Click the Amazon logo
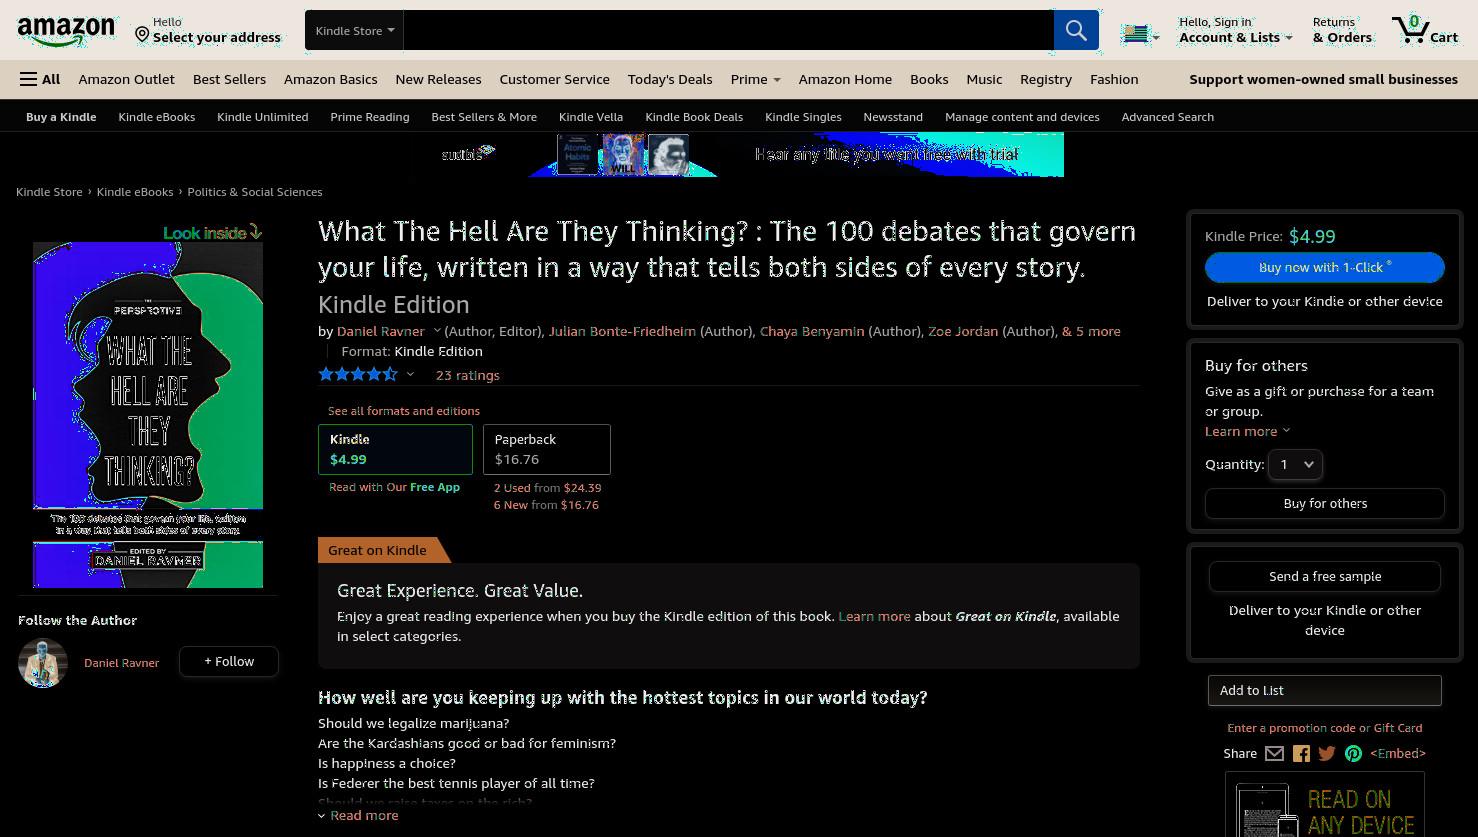1478x837 pixels. (66, 31)
